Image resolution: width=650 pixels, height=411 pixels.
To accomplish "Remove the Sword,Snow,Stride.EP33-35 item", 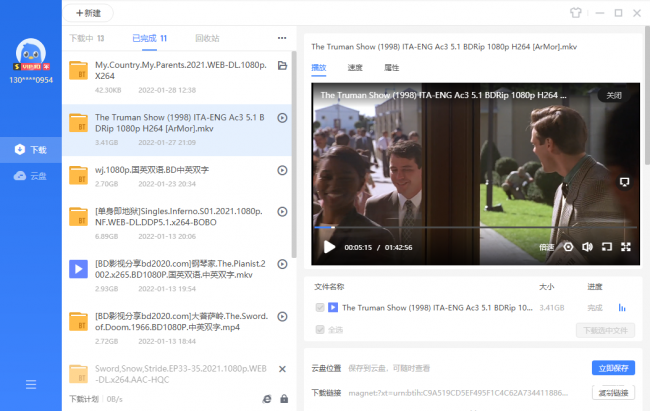I will 282,369.
